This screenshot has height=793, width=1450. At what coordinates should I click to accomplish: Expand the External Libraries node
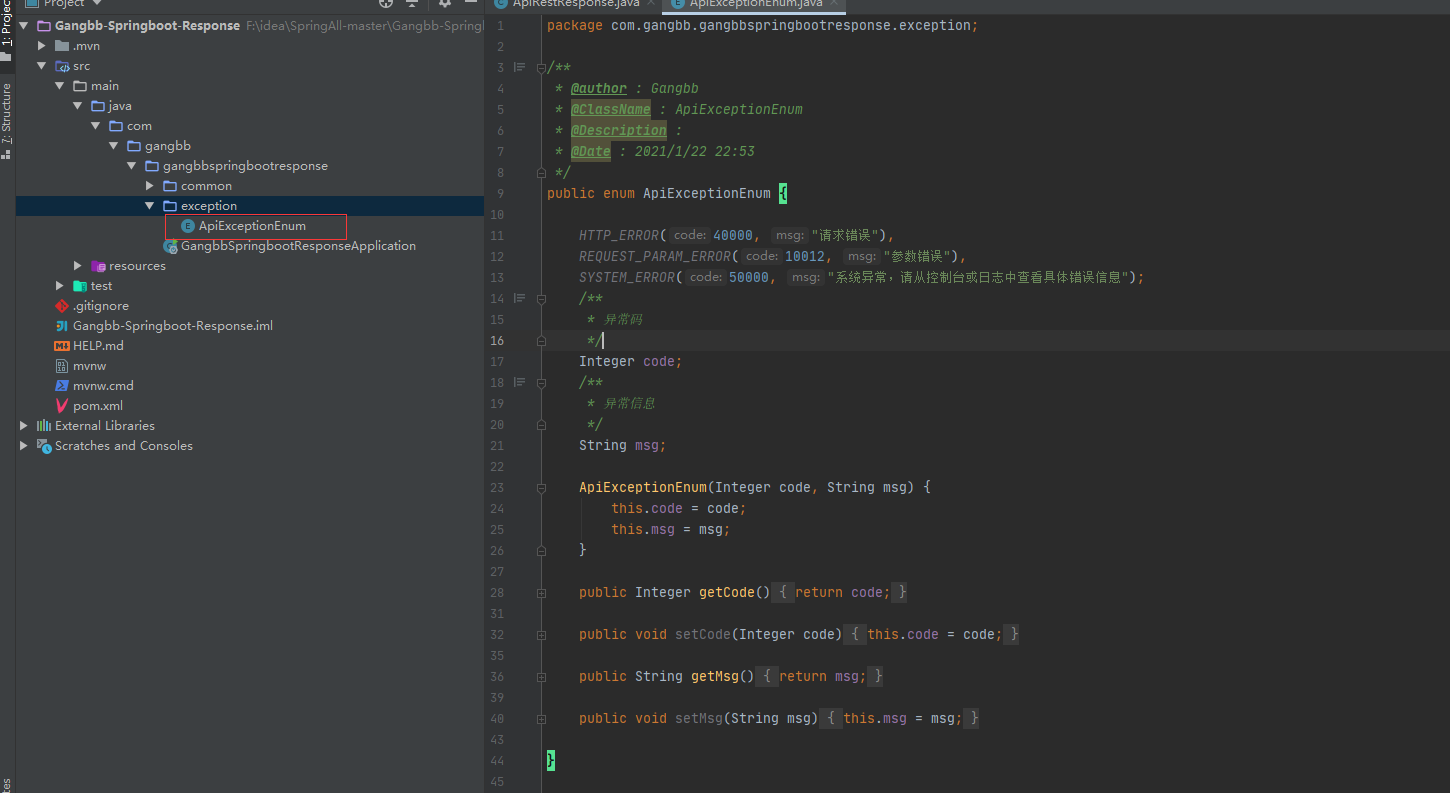click(x=24, y=426)
